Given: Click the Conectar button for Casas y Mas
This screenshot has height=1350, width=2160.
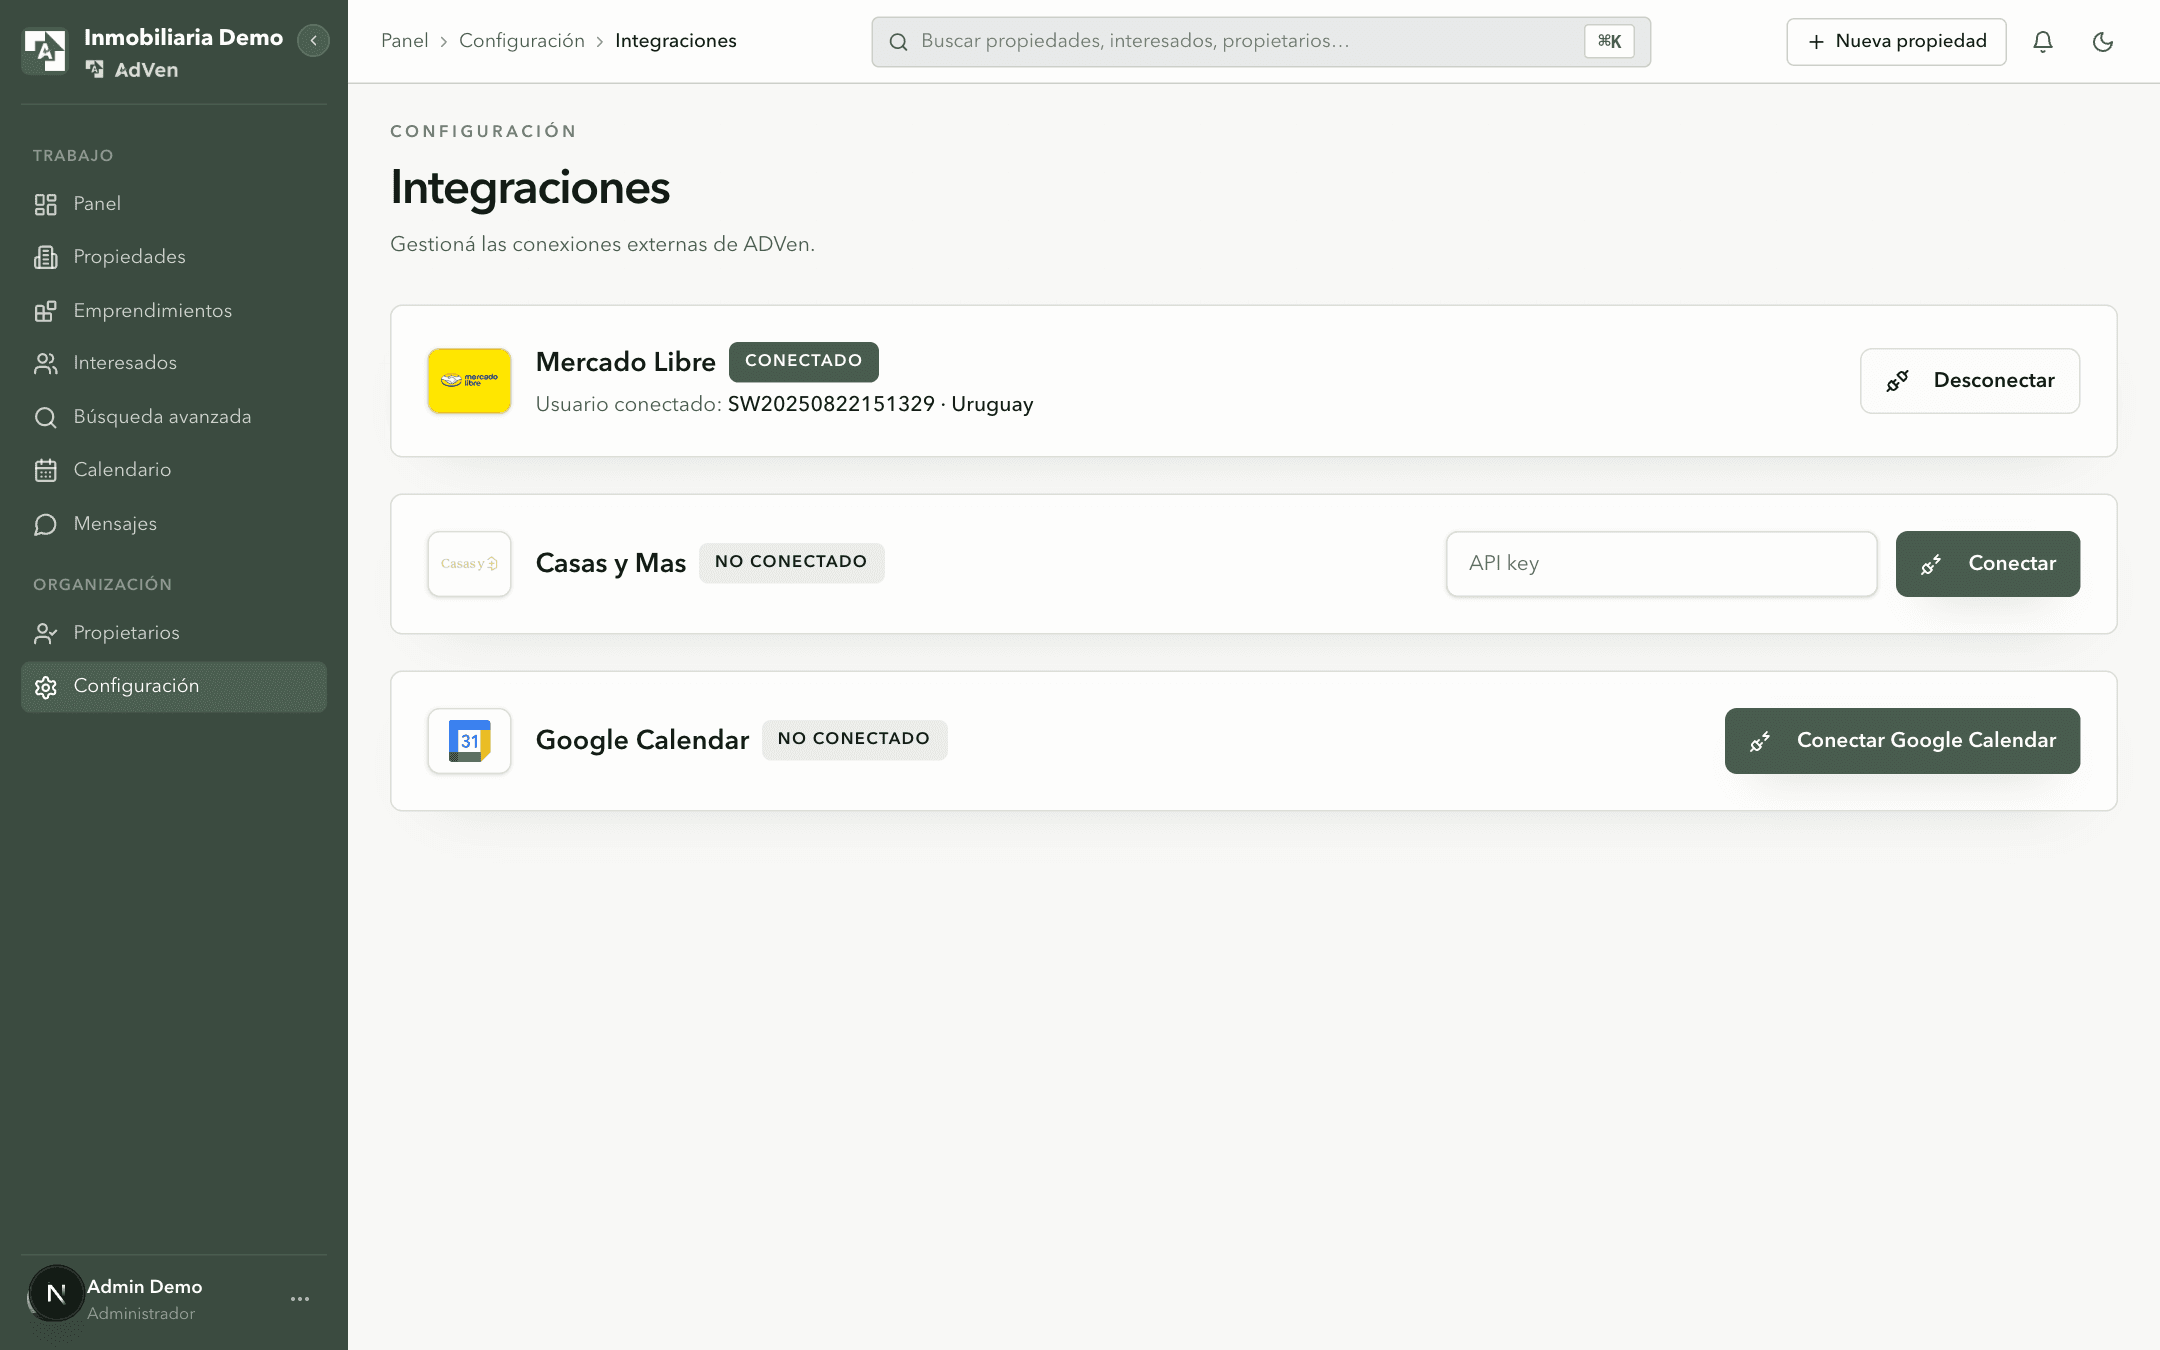Looking at the screenshot, I should [1988, 564].
